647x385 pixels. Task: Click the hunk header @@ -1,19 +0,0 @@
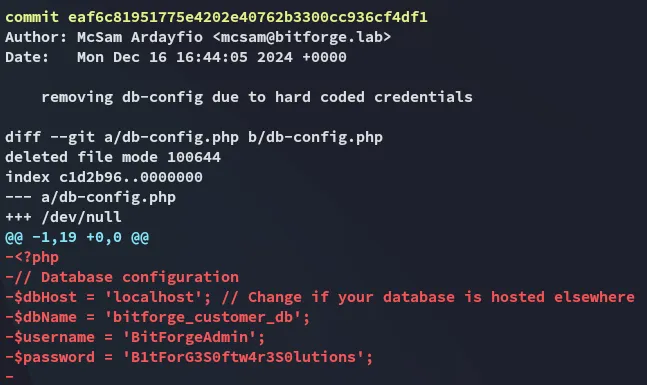(x=77, y=237)
